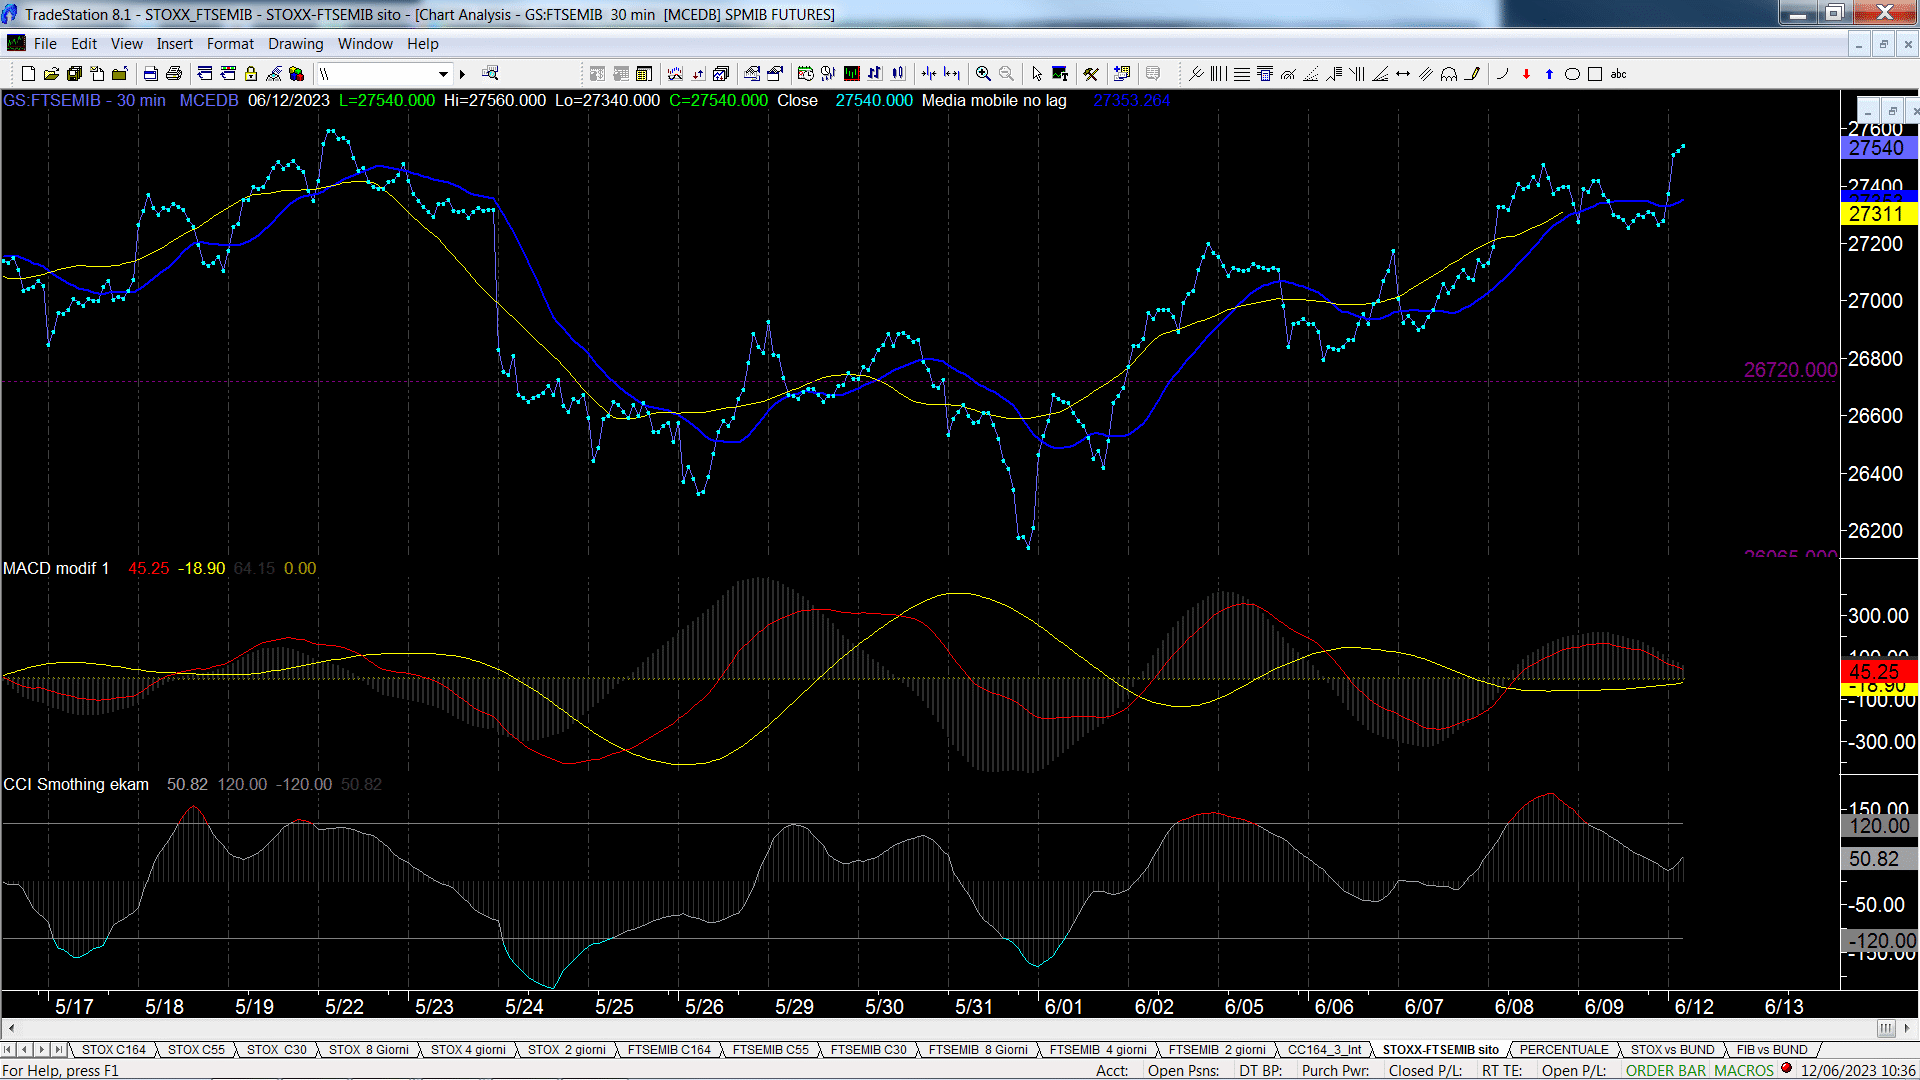1920x1080 pixels.
Task: Click the padlock lock icon
Action: pos(251,73)
